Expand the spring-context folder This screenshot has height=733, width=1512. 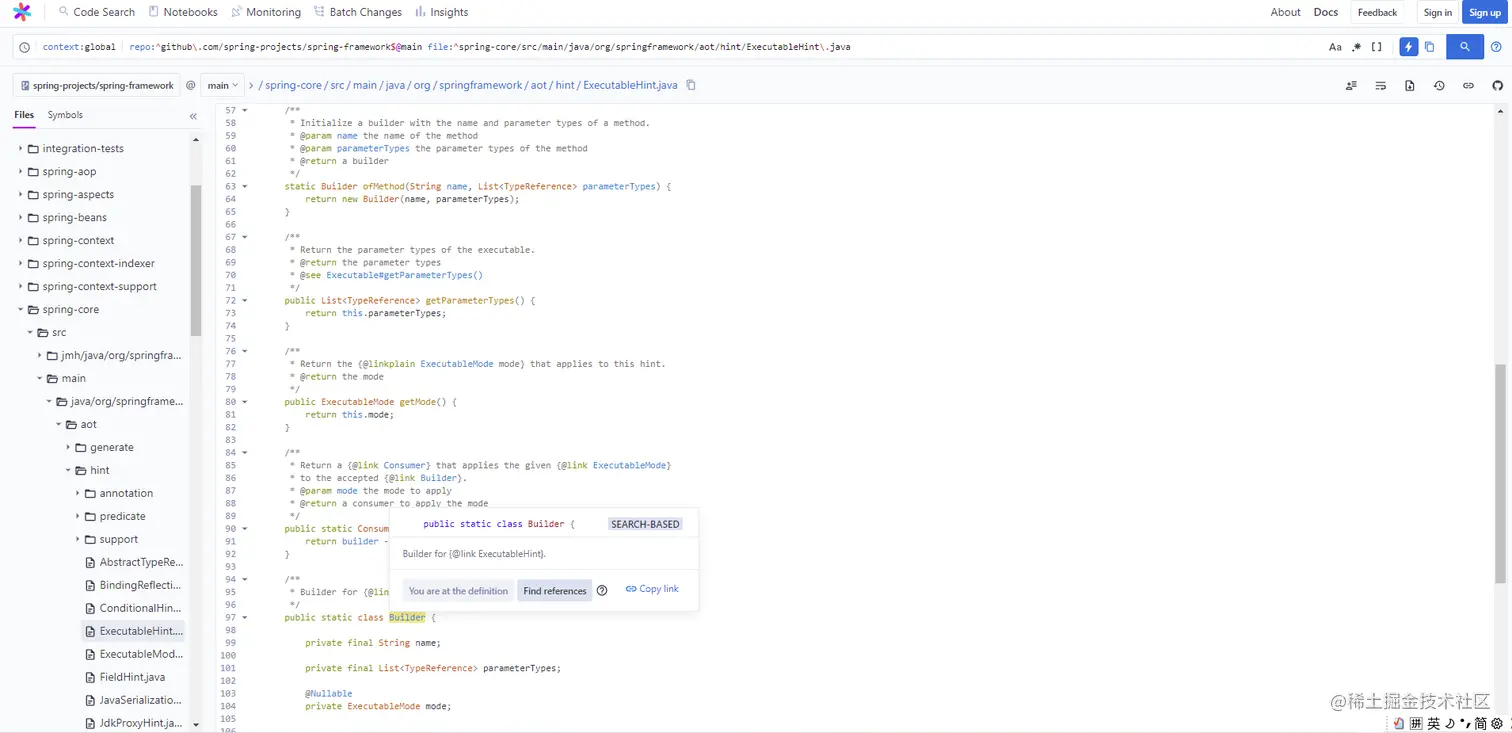[21, 241]
